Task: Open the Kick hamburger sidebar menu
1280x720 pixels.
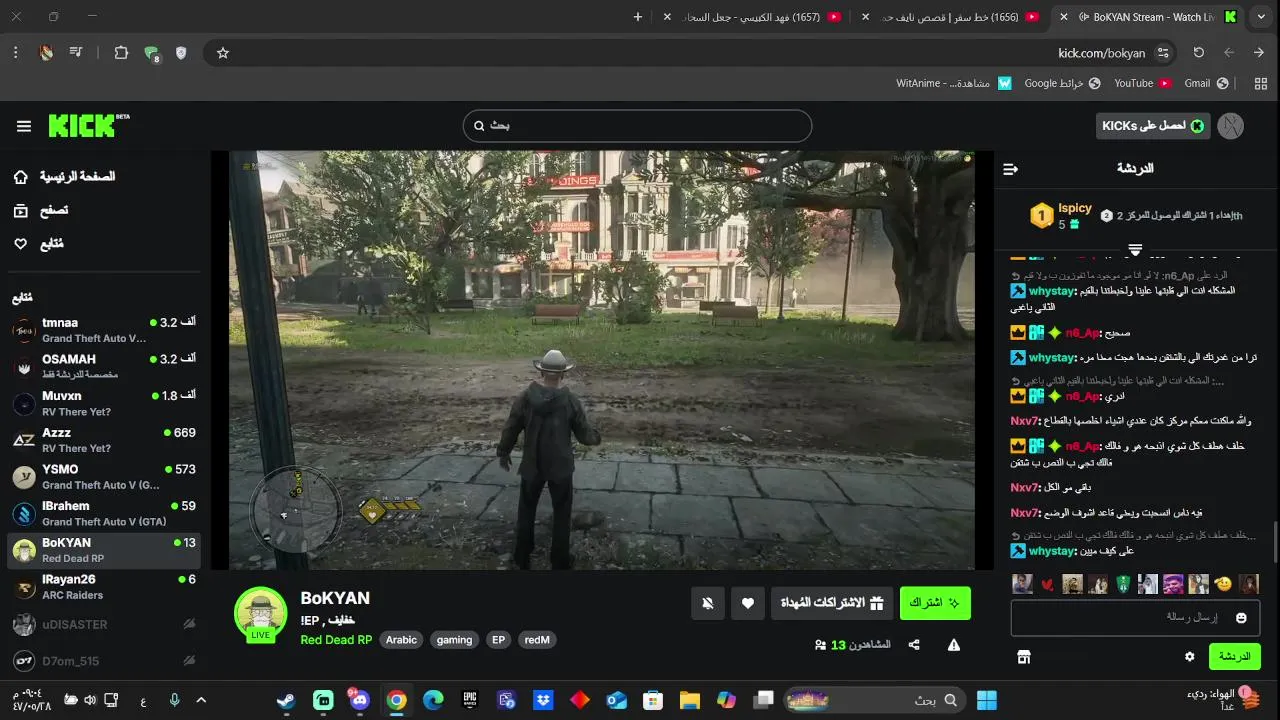Action: [x=24, y=126]
